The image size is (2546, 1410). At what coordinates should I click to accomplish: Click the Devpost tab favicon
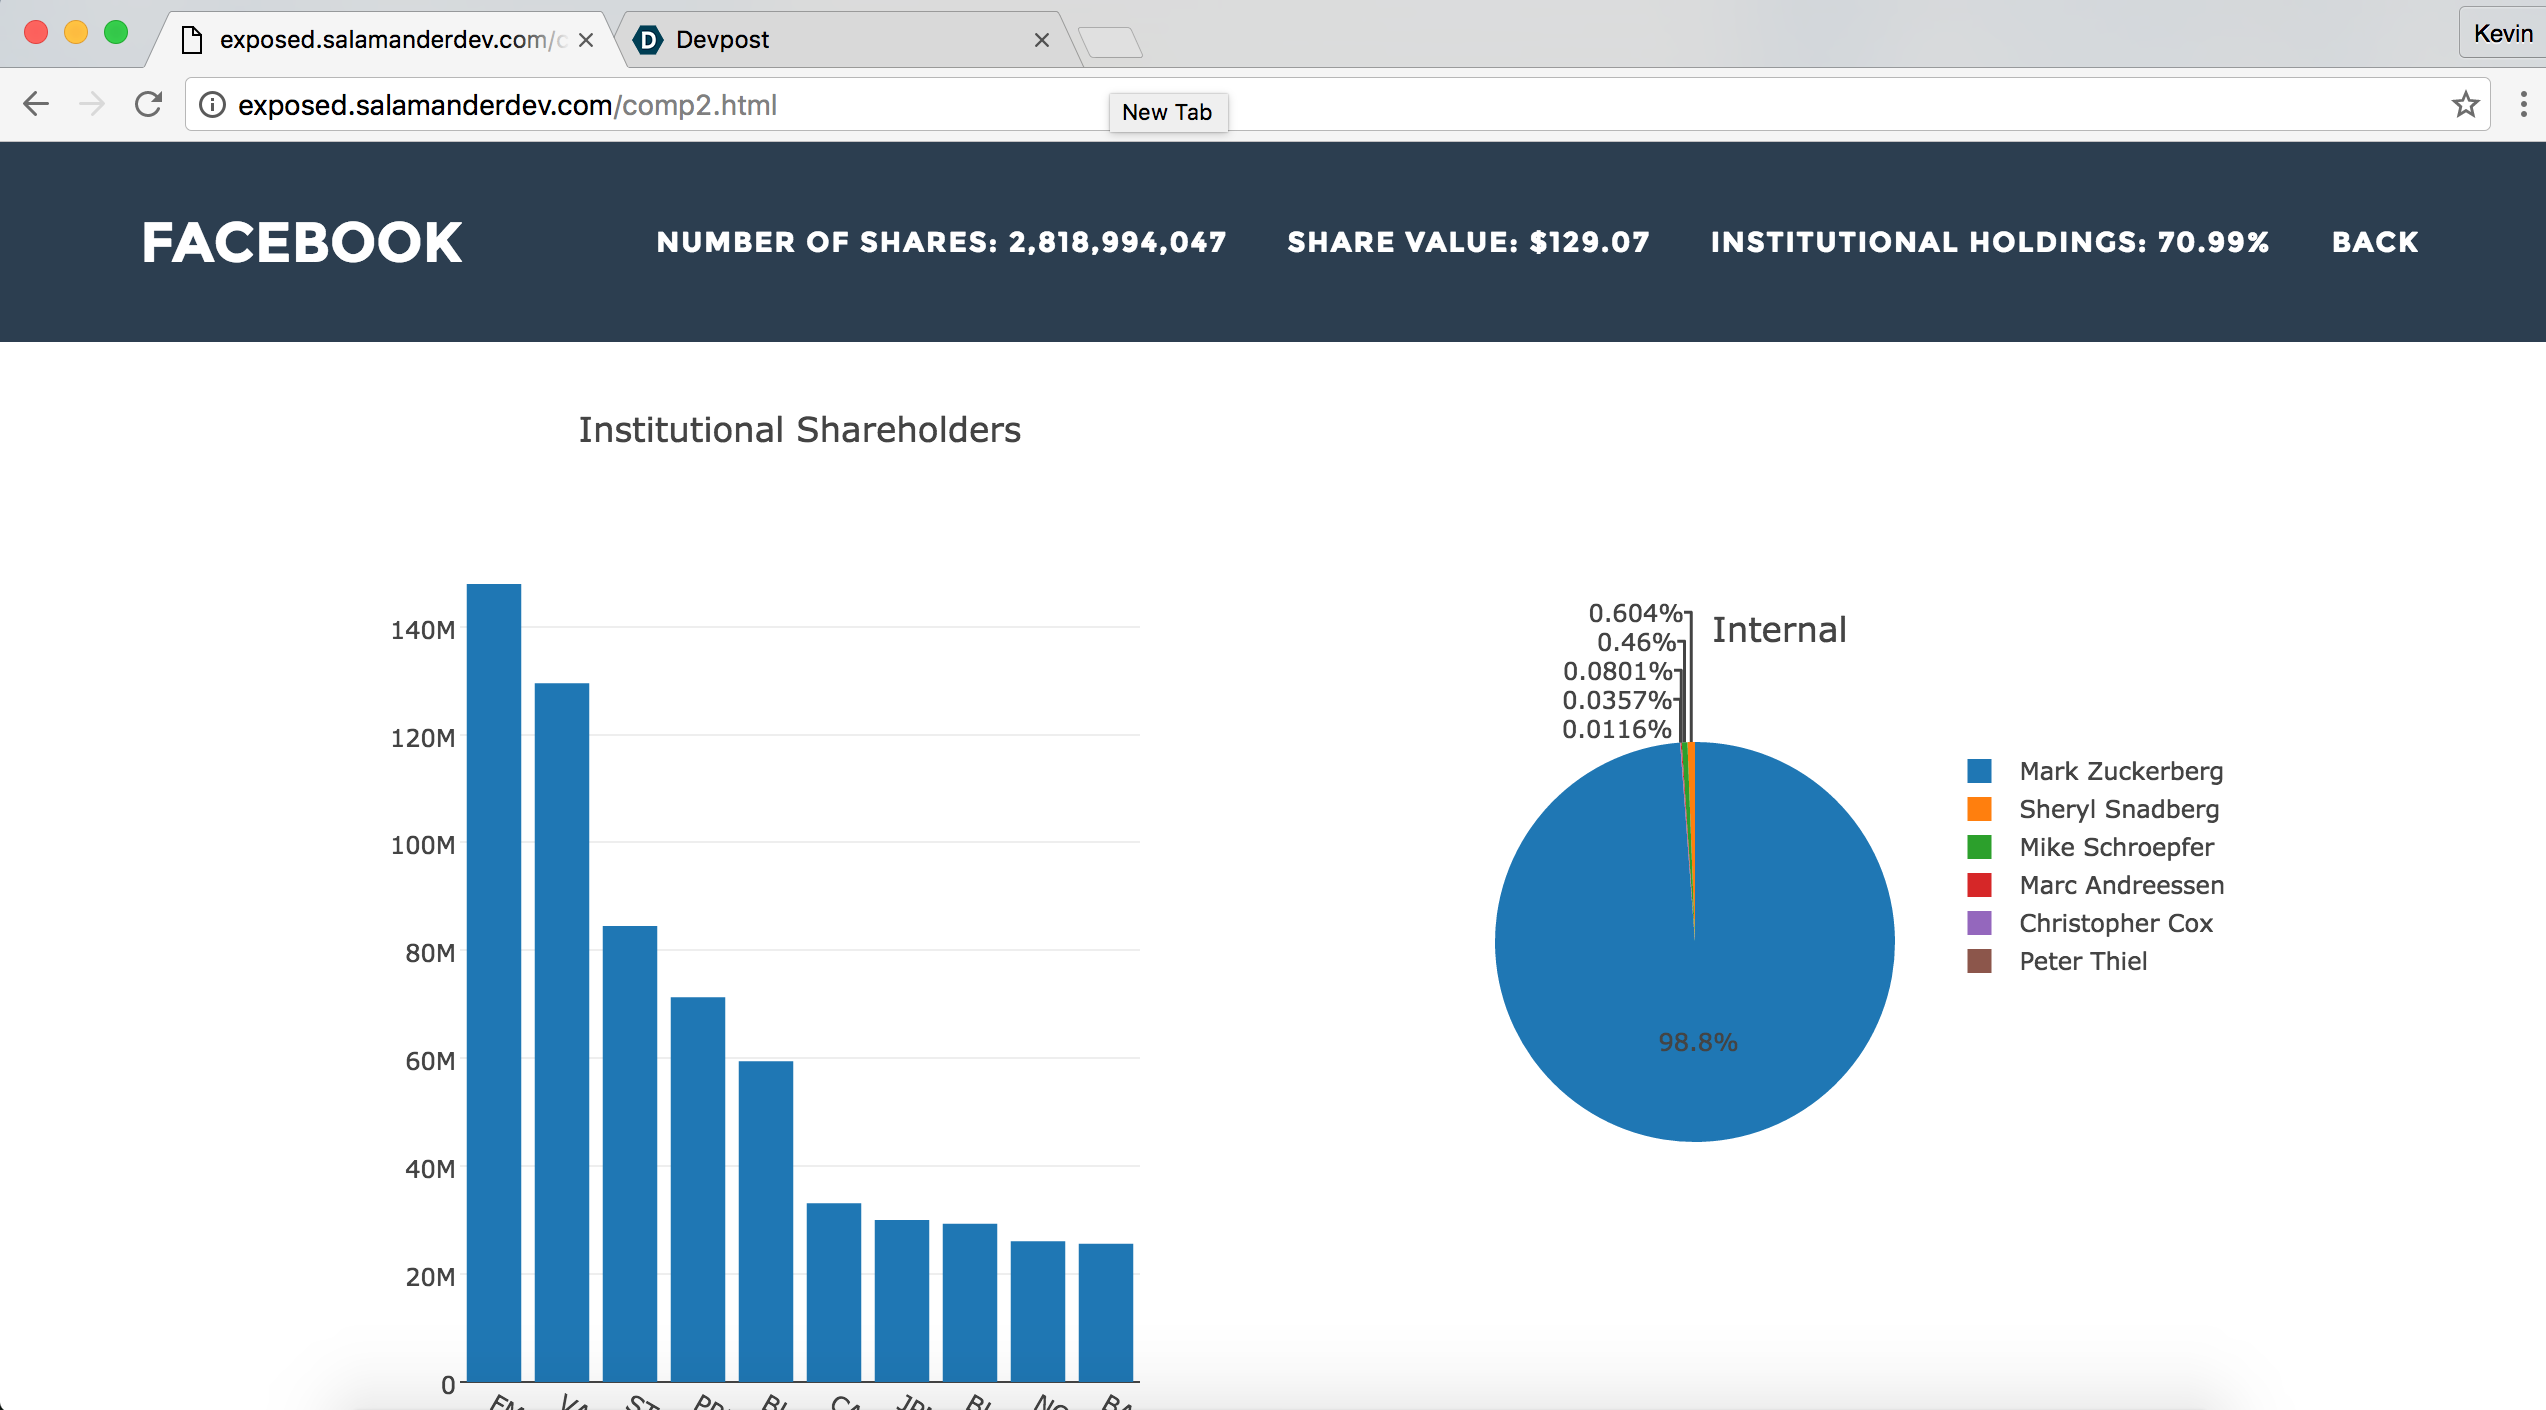(x=649, y=40)
